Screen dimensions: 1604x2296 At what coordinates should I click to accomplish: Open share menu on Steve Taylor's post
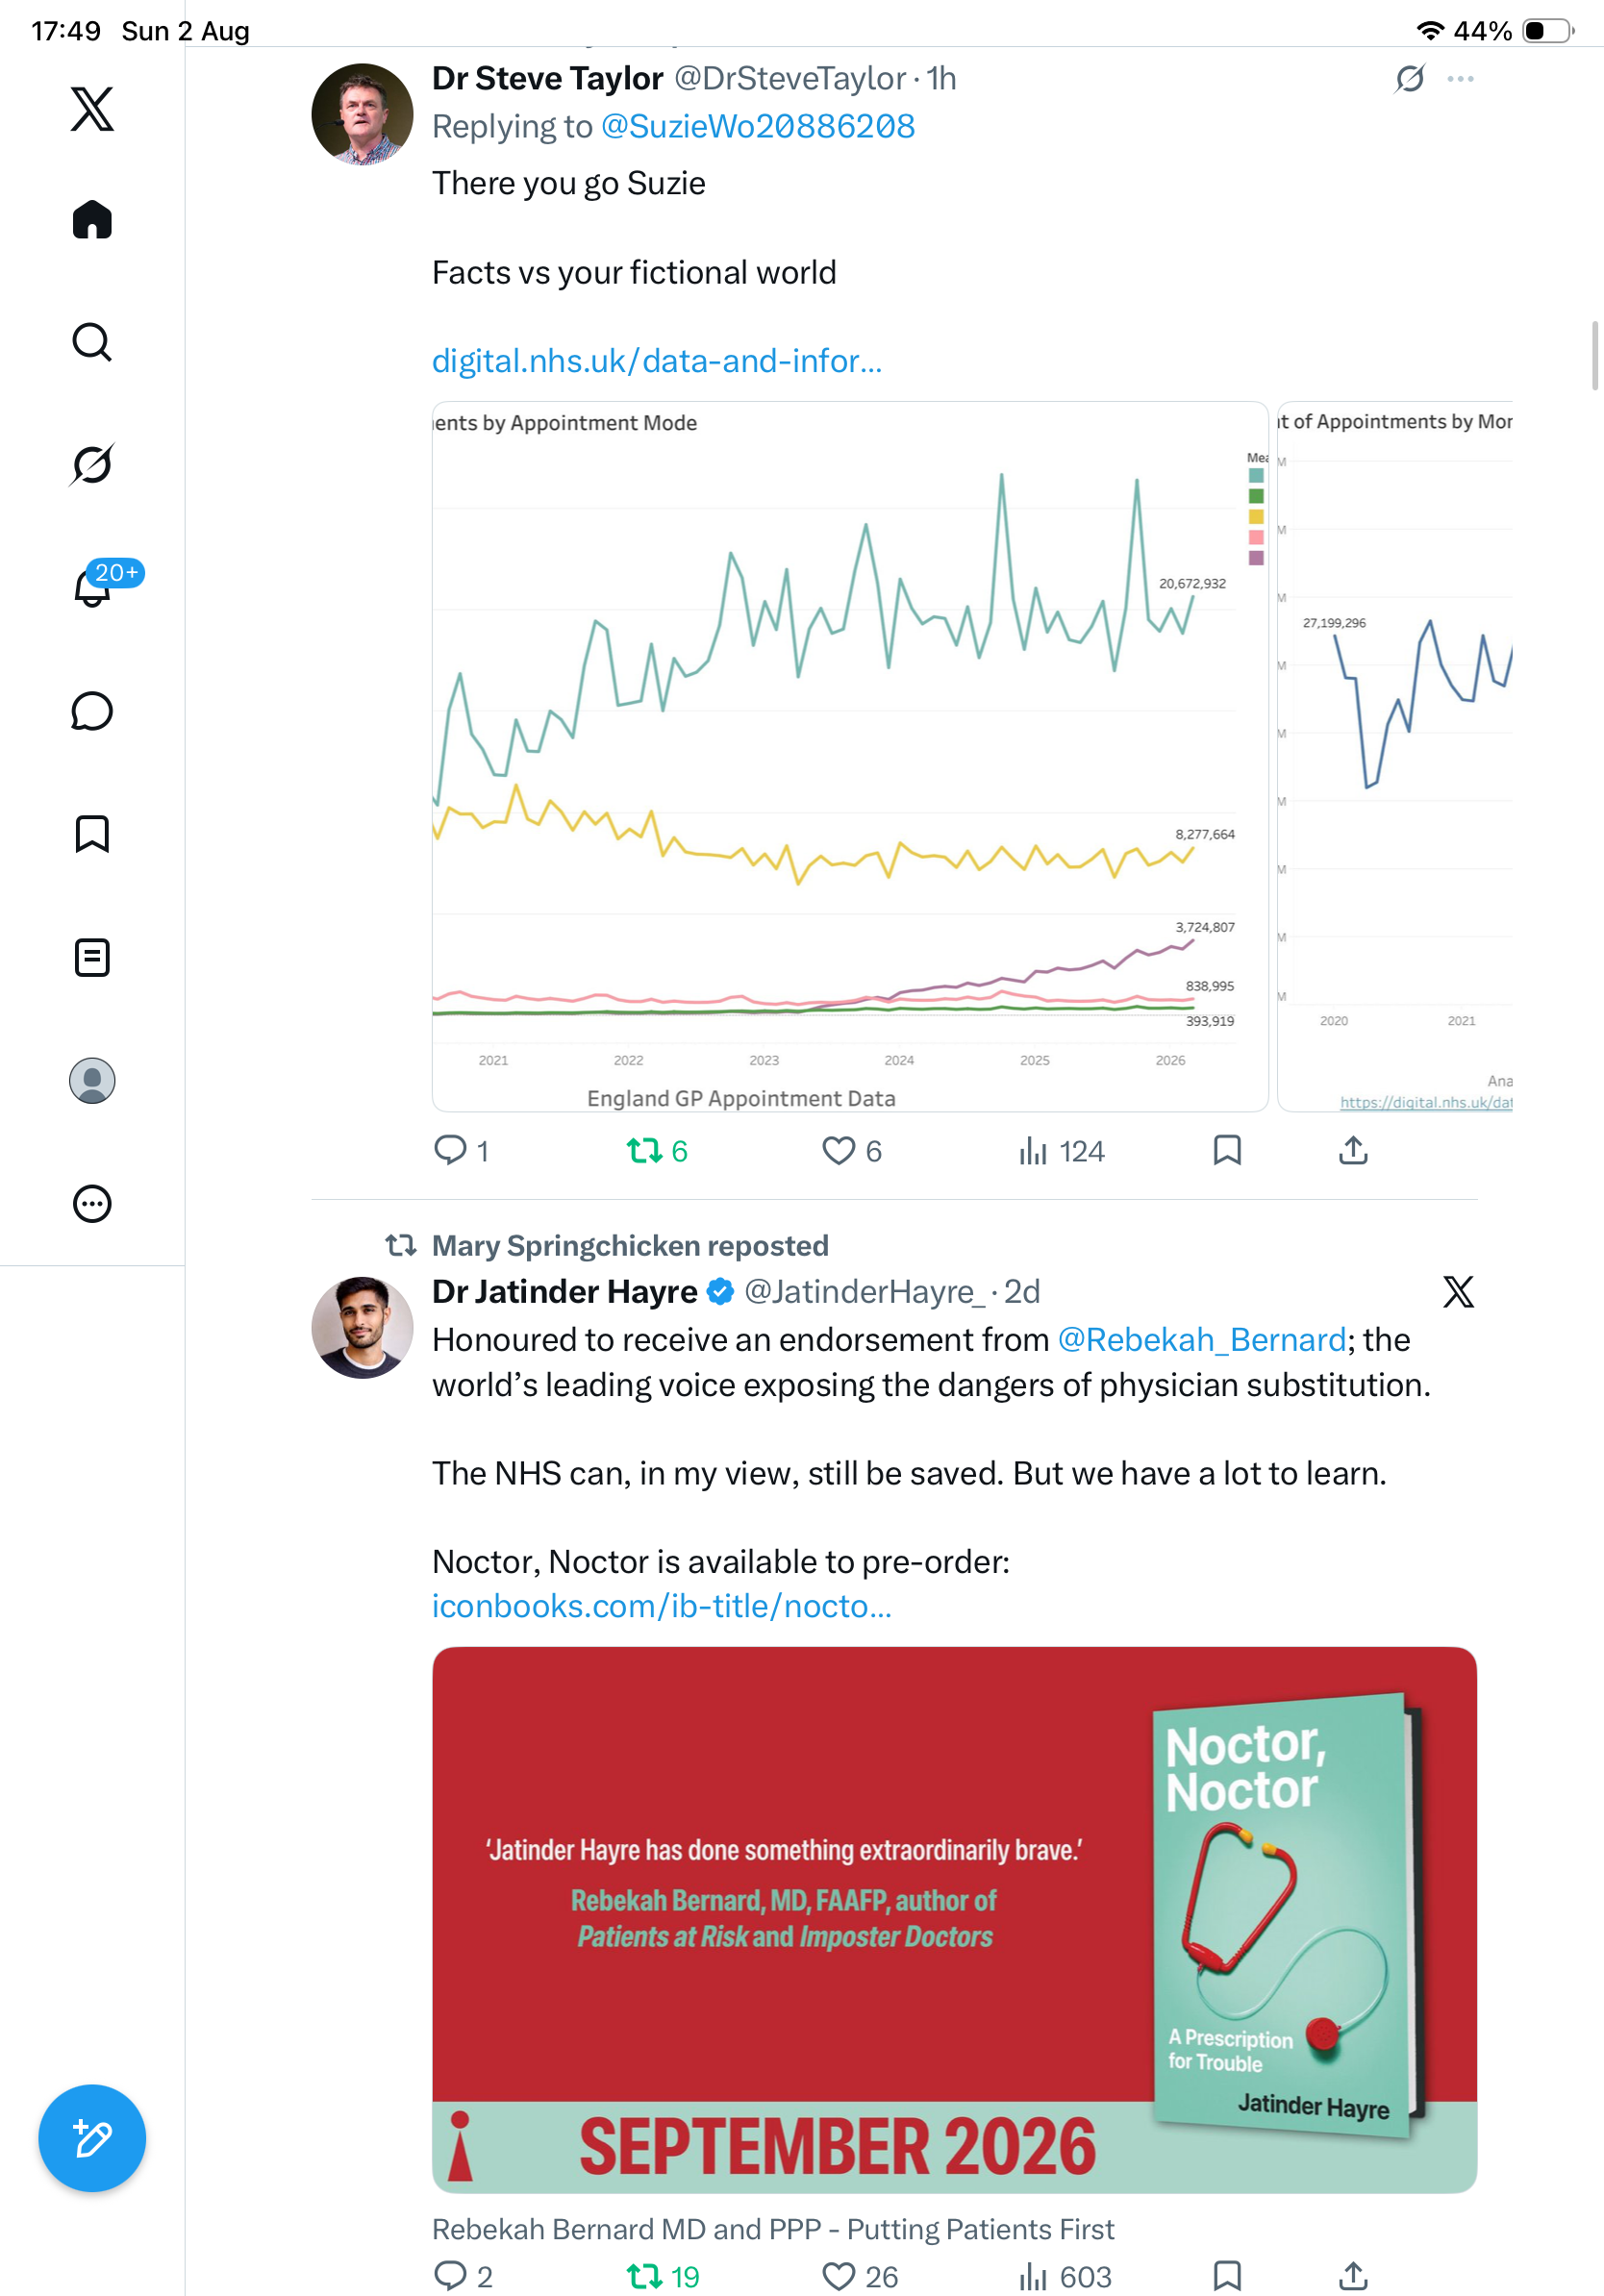click(1353, 1150)
